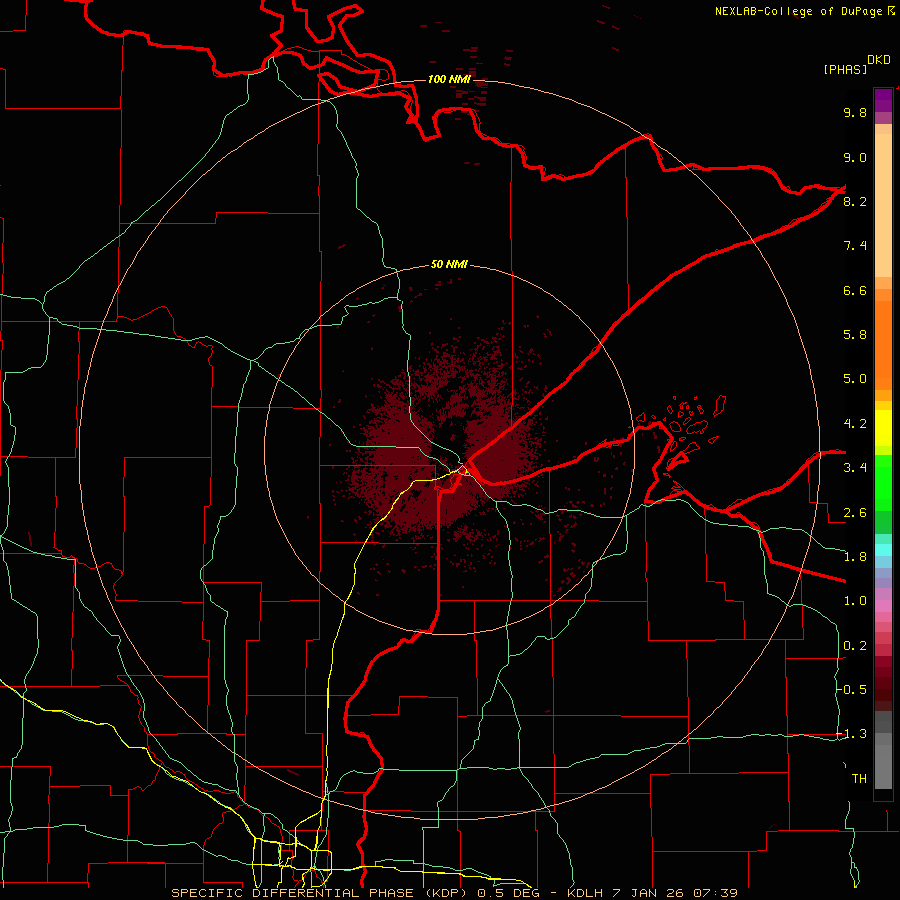Click the 5.0 value on the color scale
This screenshot has height=900, width=900.
click(x=855, y=379)
